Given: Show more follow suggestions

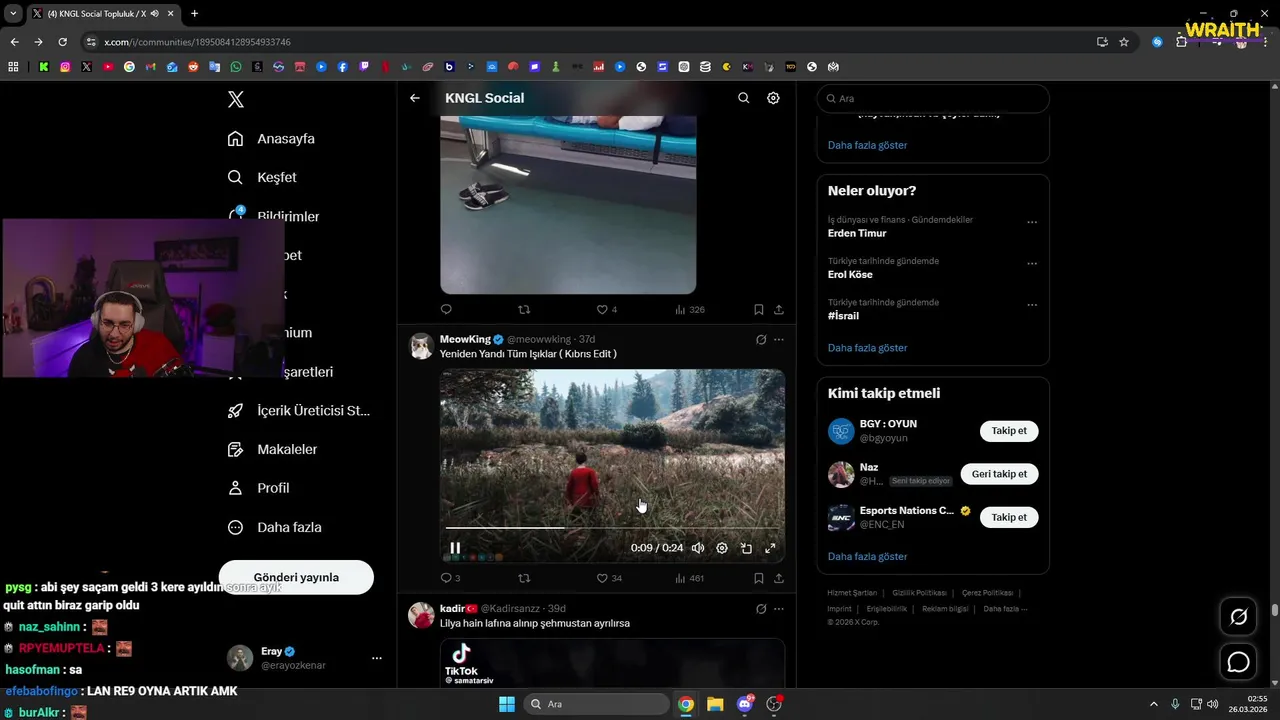Looking at the screenshot, I should [867, 556].
